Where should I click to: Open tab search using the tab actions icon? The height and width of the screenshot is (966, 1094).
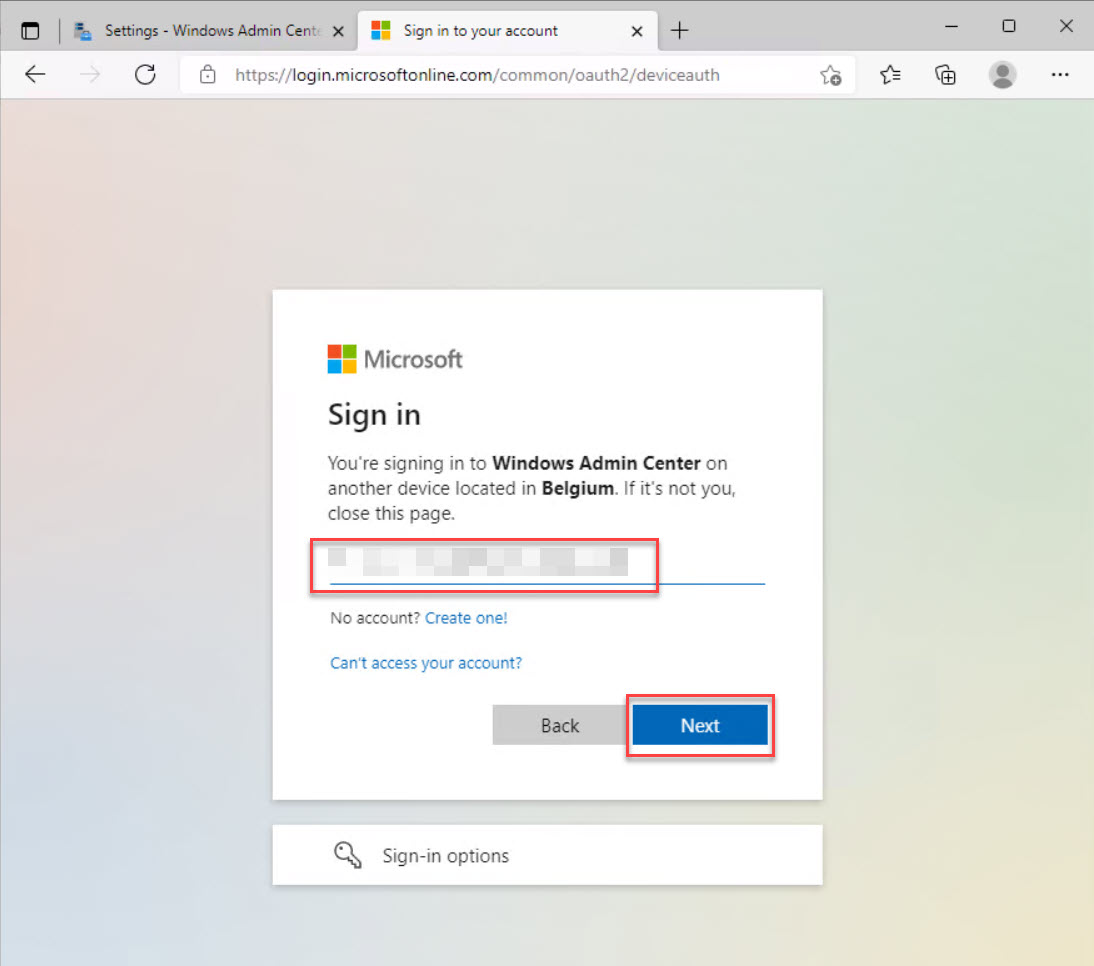click(x=30, y=30)
